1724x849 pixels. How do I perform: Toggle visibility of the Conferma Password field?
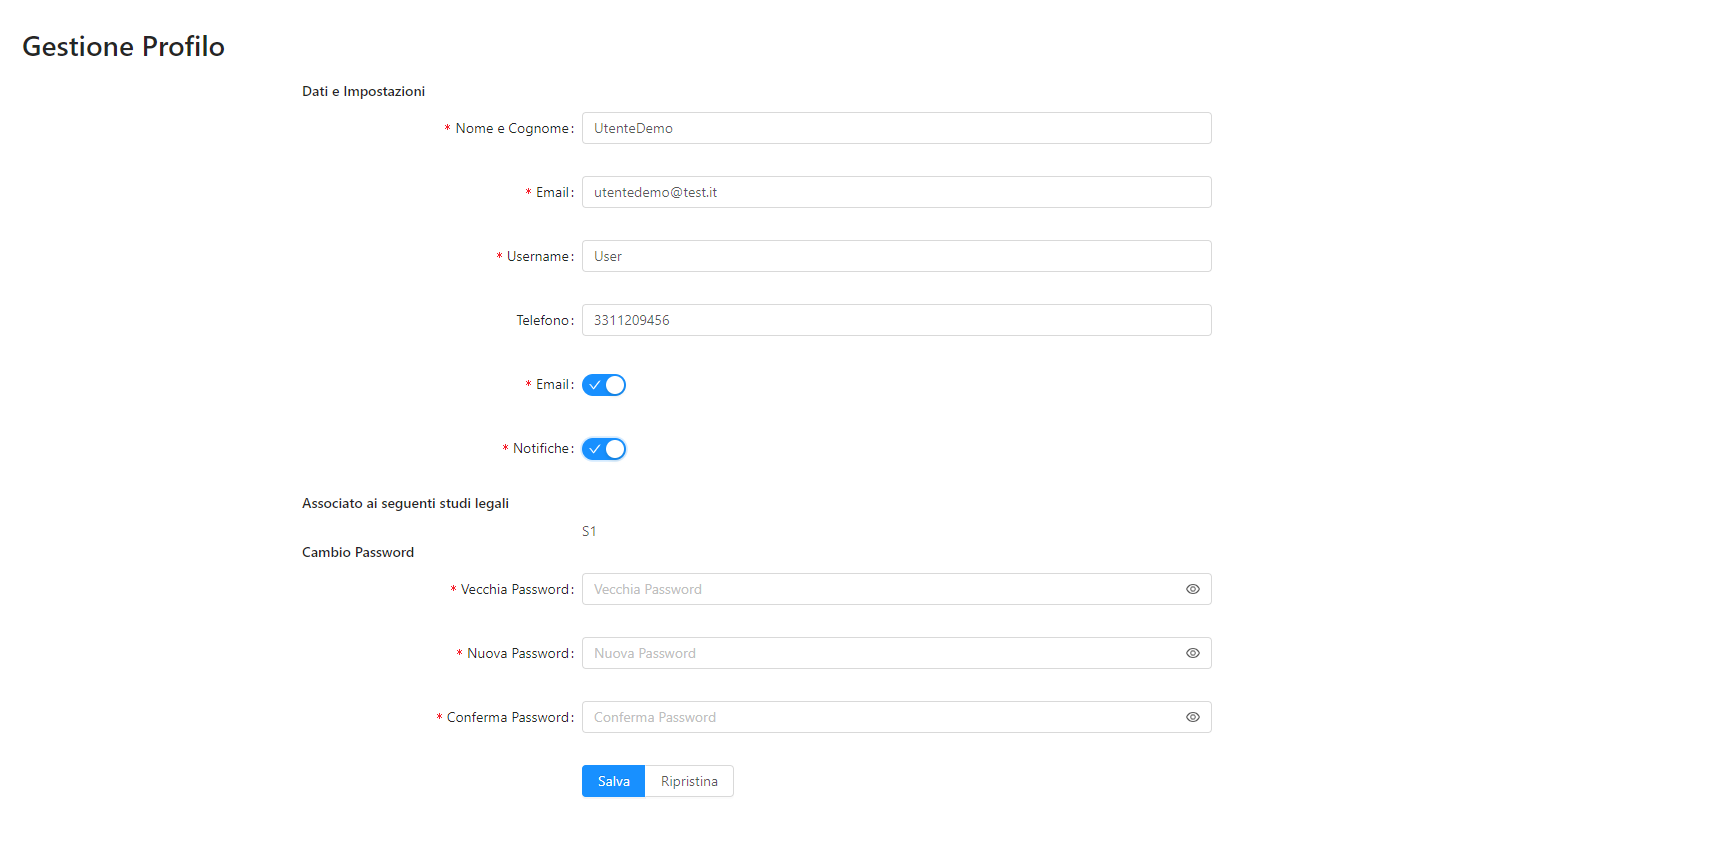[1192, 717]
